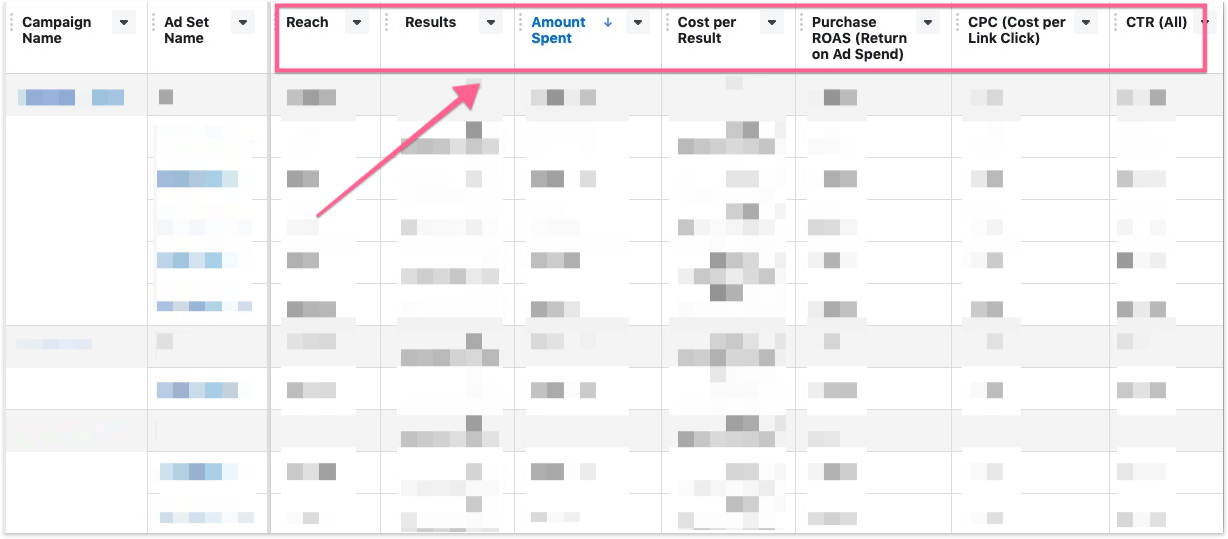Click the Reach column header label
The width and height of the screenshot is (1228, 539).
pyautogui.click(x=307, y=23)
